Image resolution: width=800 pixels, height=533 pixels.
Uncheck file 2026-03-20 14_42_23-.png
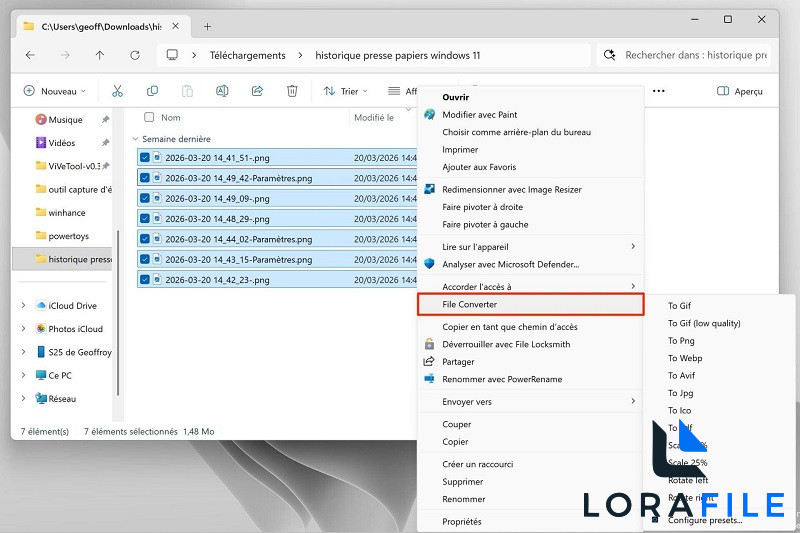(x=145, y=280)
